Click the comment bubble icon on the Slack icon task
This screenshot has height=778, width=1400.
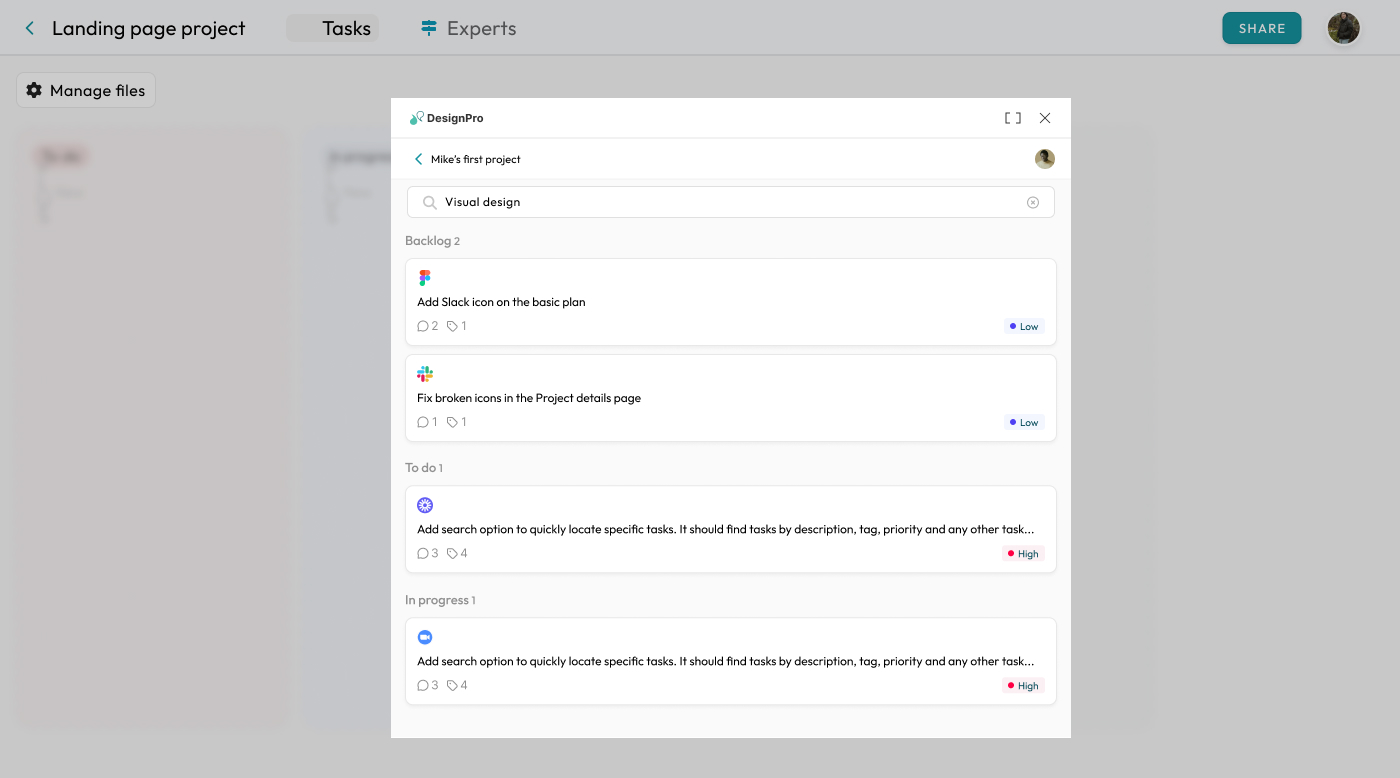tap(423, 325)
